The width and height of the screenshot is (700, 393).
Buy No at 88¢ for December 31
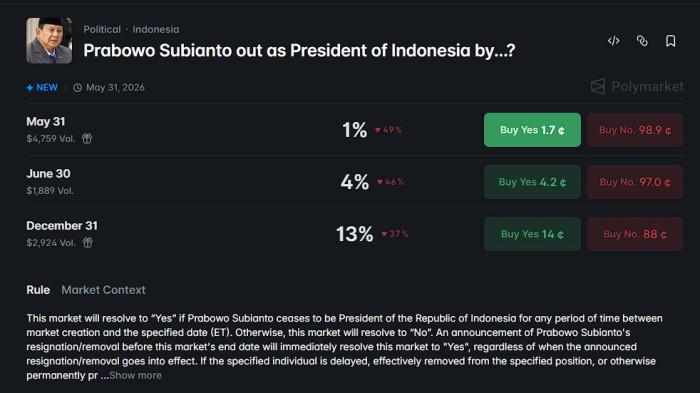[635, 234]
